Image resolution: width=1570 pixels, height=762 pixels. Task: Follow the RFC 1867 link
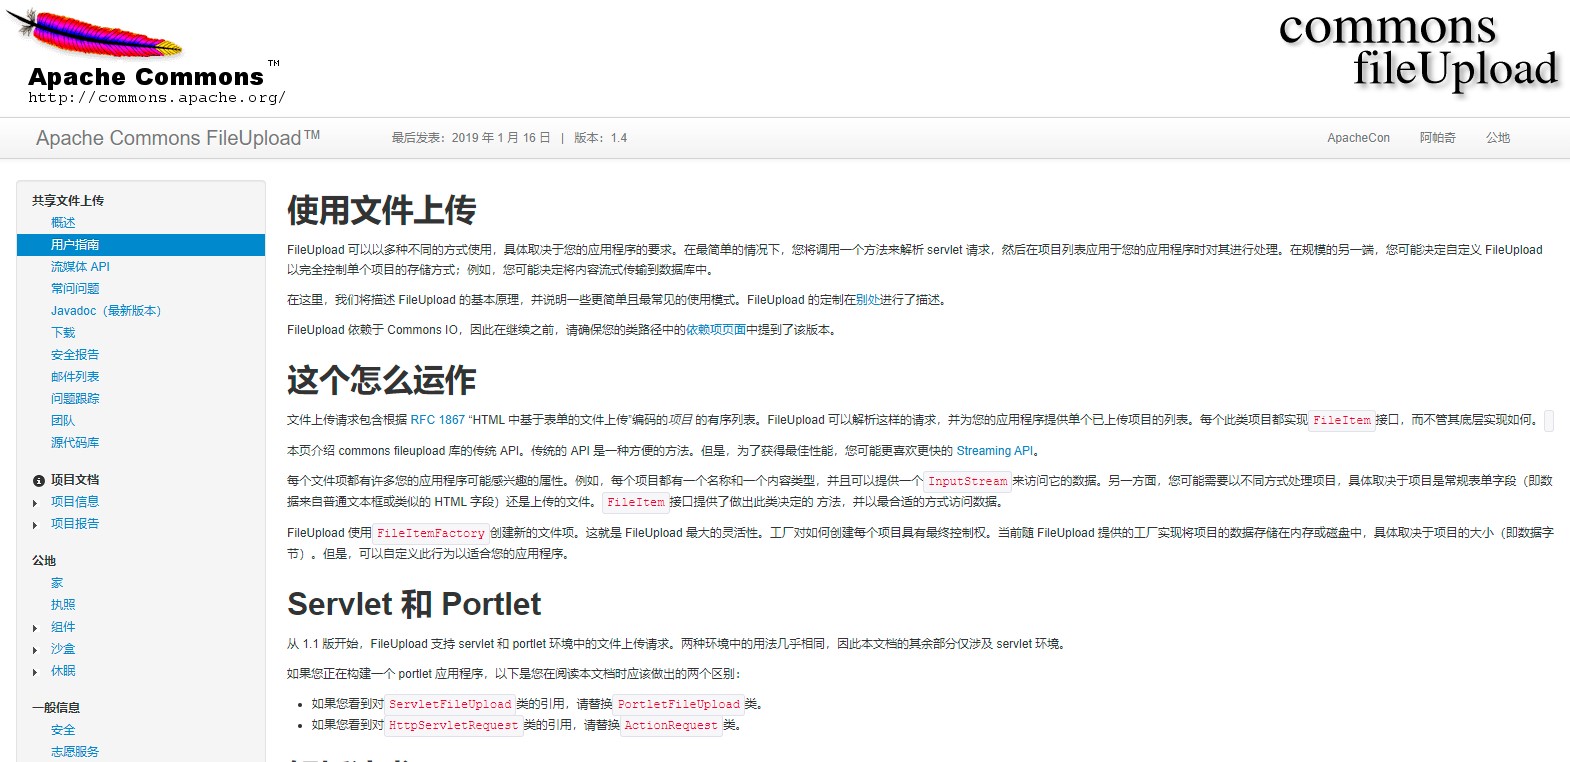point(438,420)
